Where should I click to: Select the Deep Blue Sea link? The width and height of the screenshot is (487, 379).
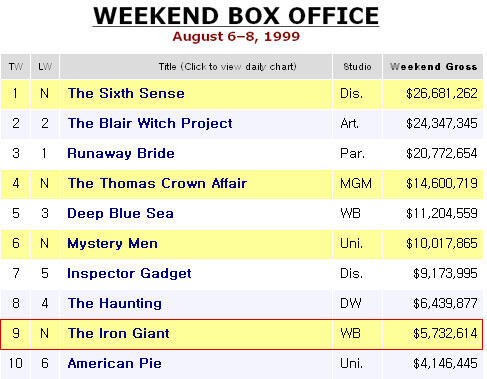coord(121,213)
